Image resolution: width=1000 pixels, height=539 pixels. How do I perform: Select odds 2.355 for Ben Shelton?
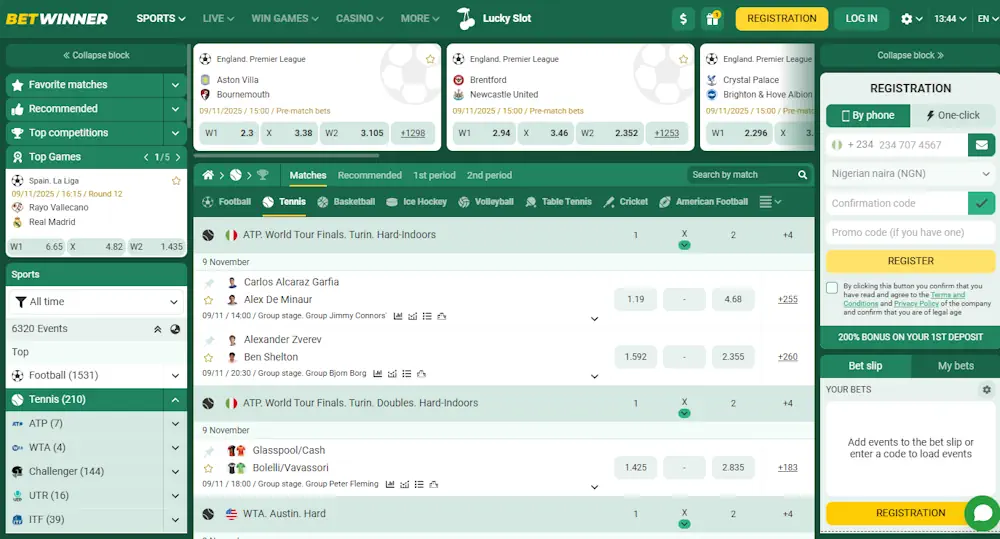pos(733,357)
